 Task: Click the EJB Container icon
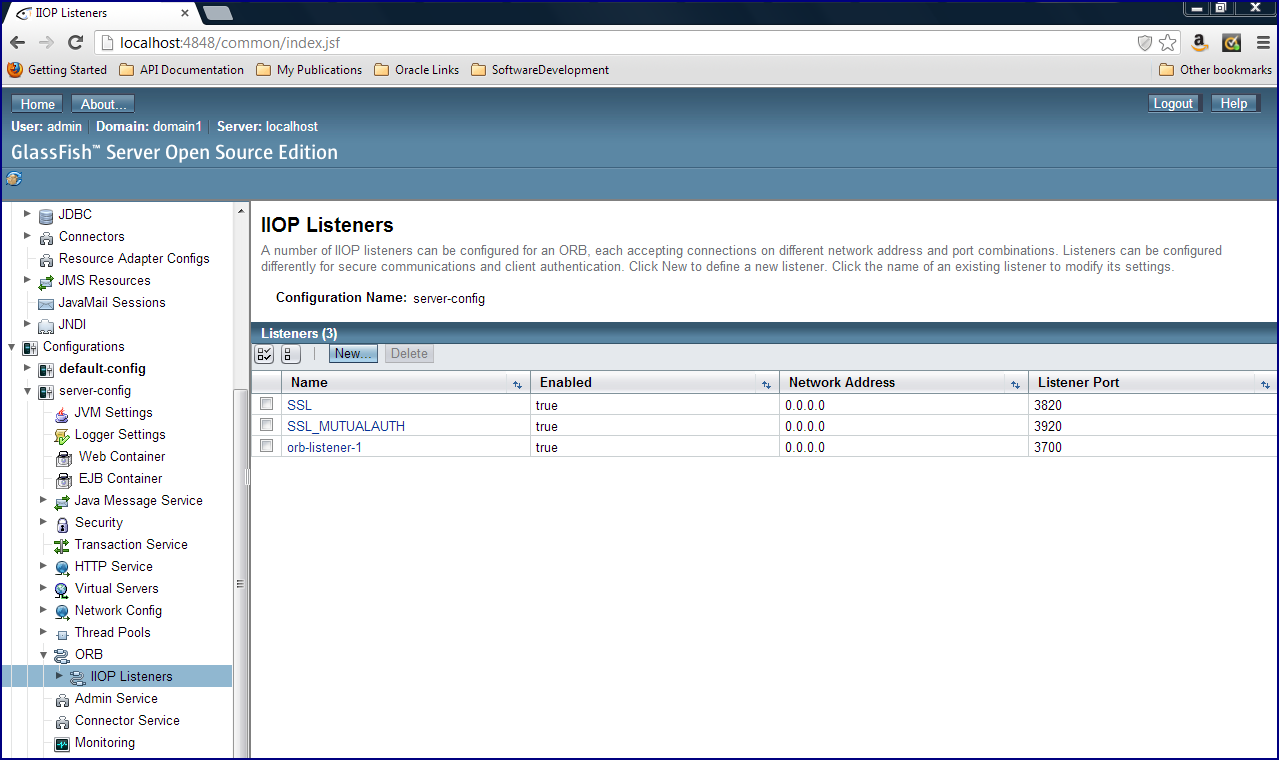pyautogui.click(x=62, y=479)
